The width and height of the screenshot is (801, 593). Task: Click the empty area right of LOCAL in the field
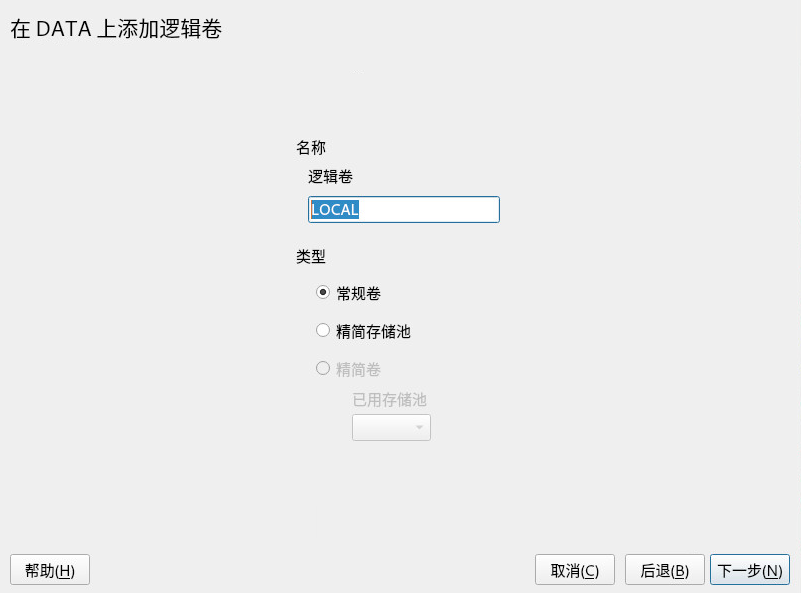429,209
